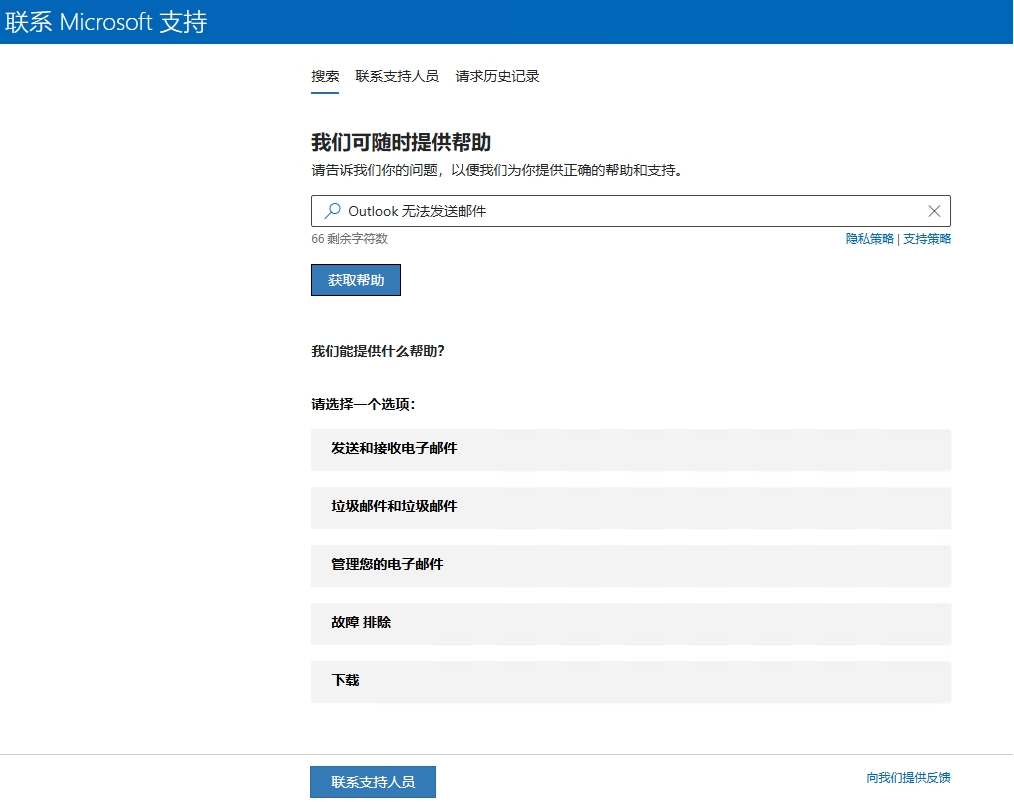Viewport: 1014px width, 807px height.
Task: Open the 向我们提供反馈 link
Action: (x=908, y=777)
